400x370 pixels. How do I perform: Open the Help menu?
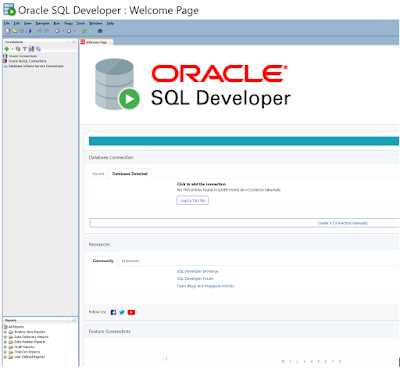110,23
